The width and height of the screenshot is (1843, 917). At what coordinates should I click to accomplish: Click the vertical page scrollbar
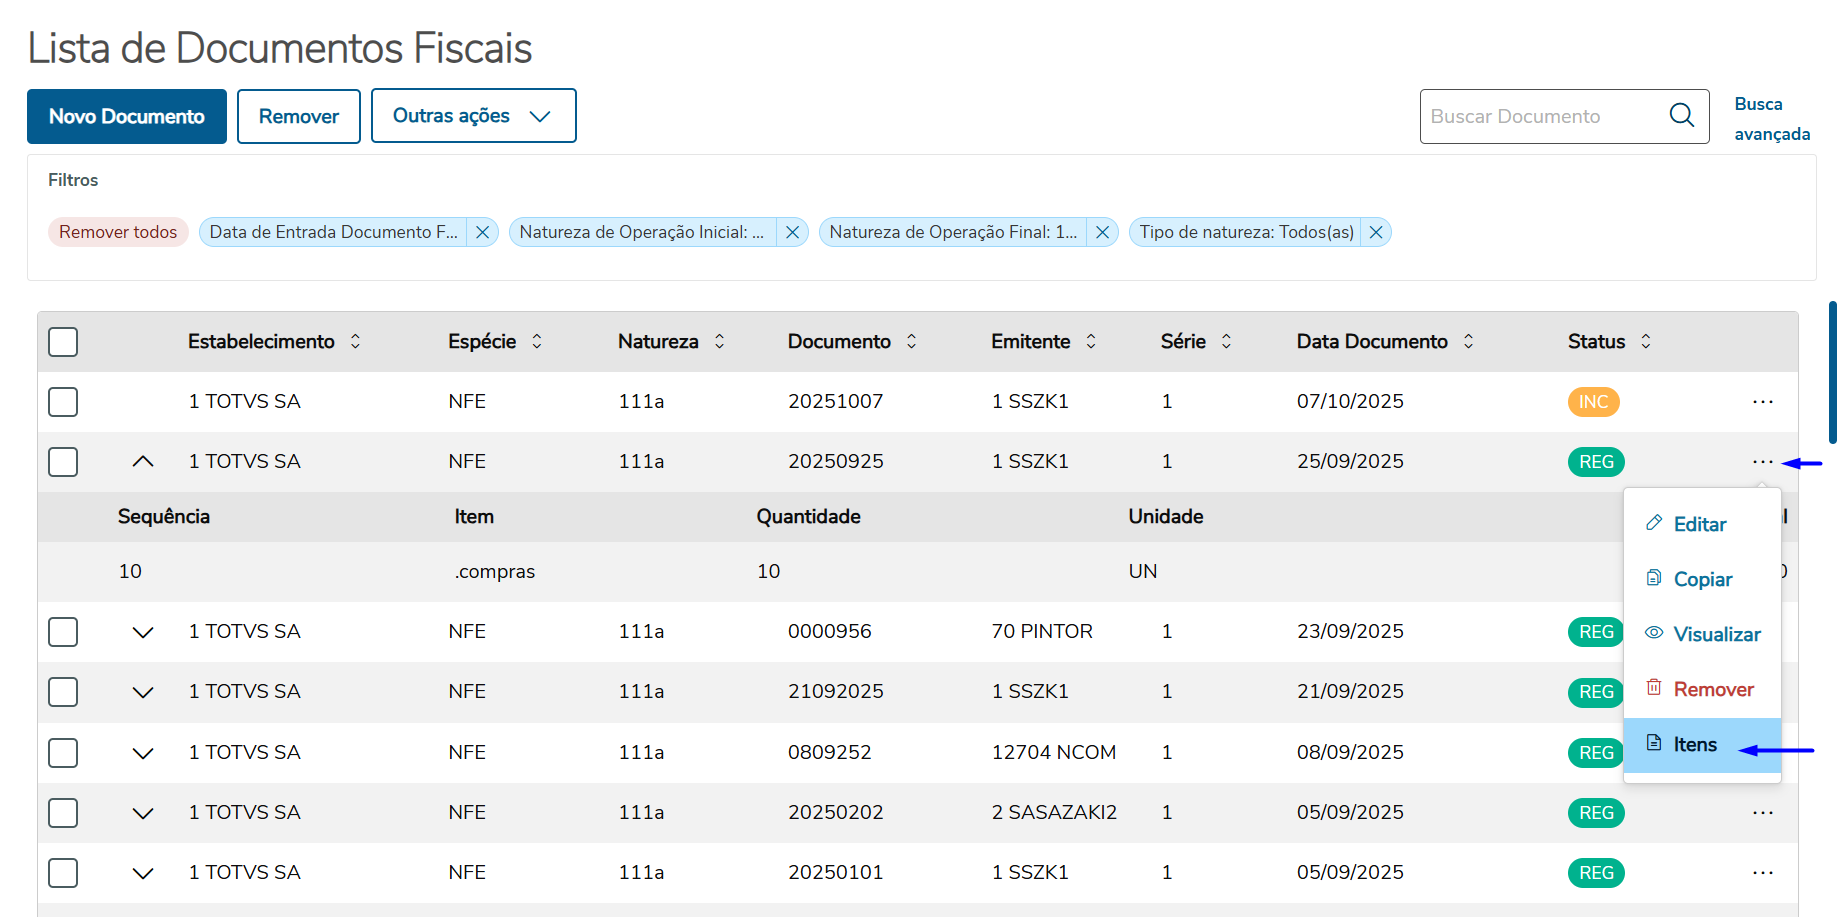click(1832, 372)
